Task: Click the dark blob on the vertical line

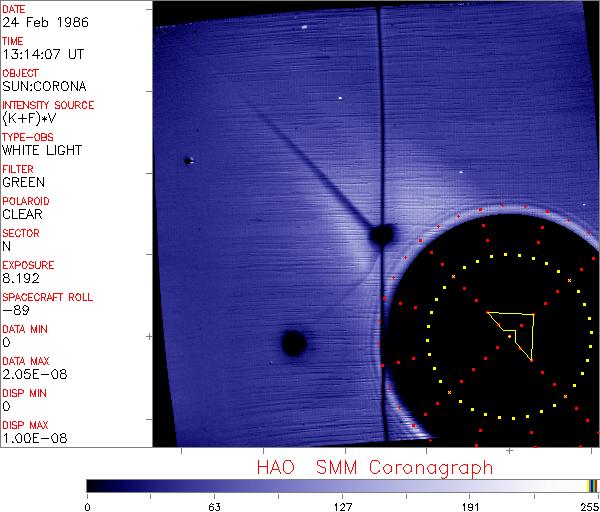Action: 381,235
